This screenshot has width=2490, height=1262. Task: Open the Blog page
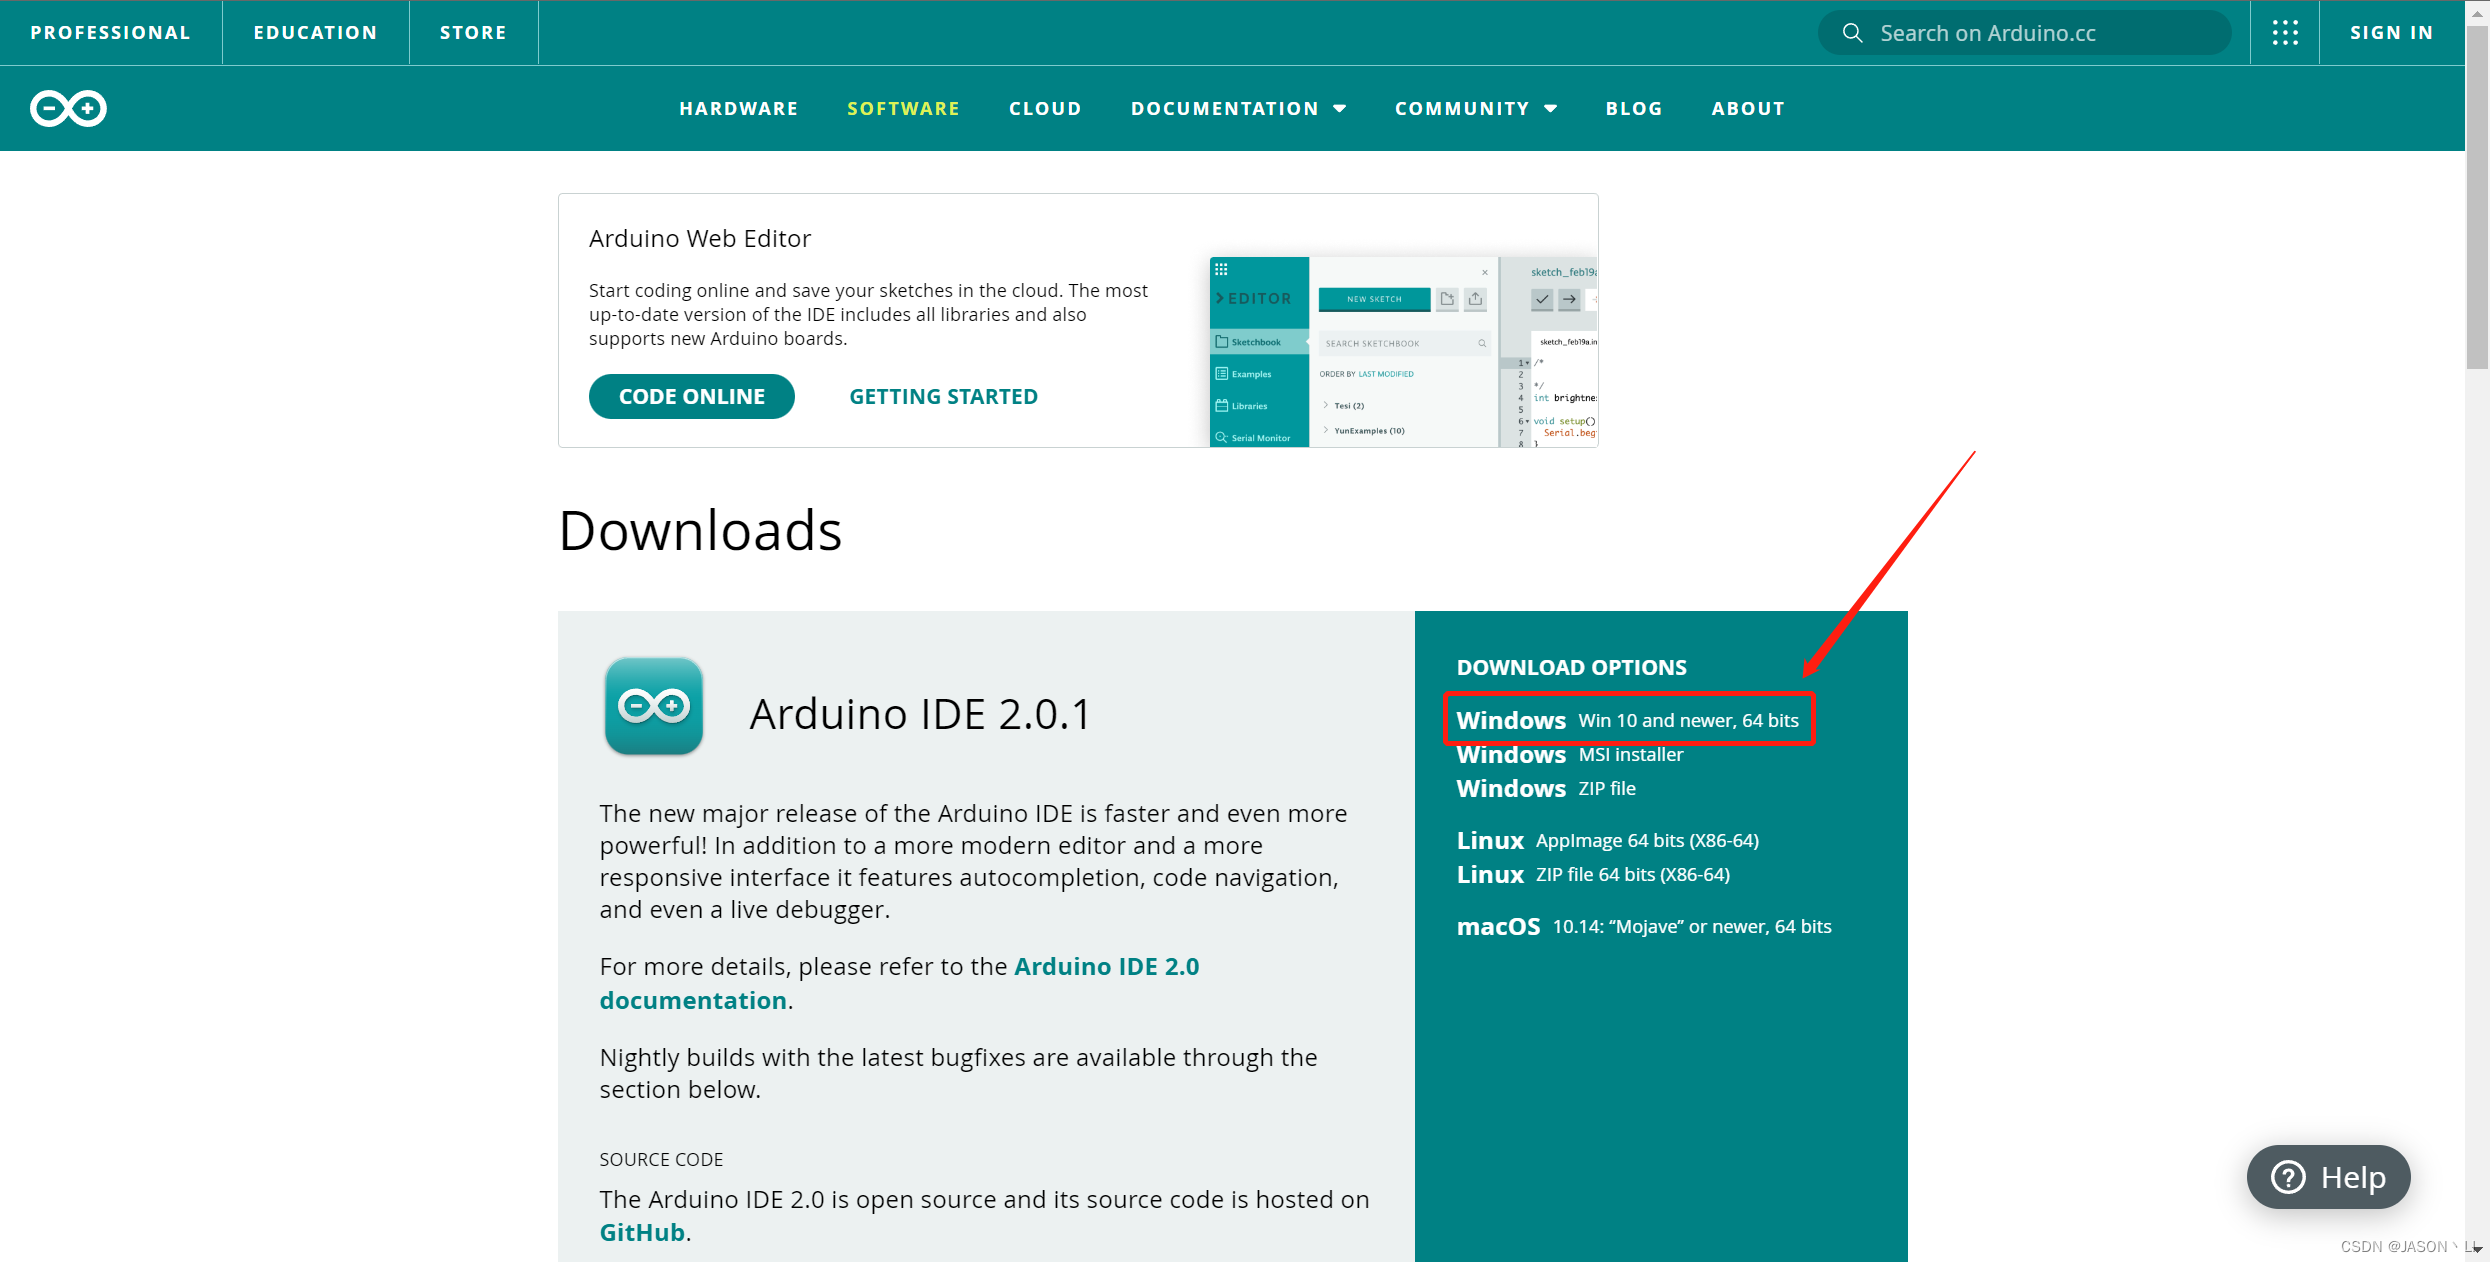(x=1634, y=109)
